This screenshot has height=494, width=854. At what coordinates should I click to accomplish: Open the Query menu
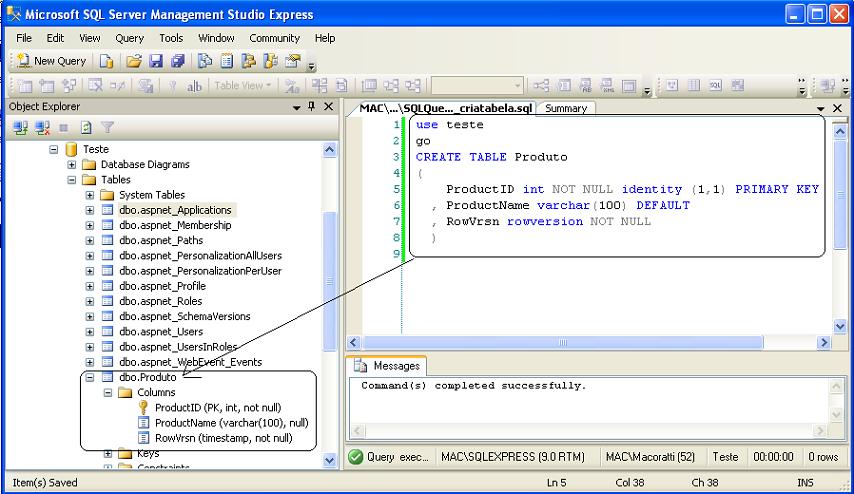[130, 38]
